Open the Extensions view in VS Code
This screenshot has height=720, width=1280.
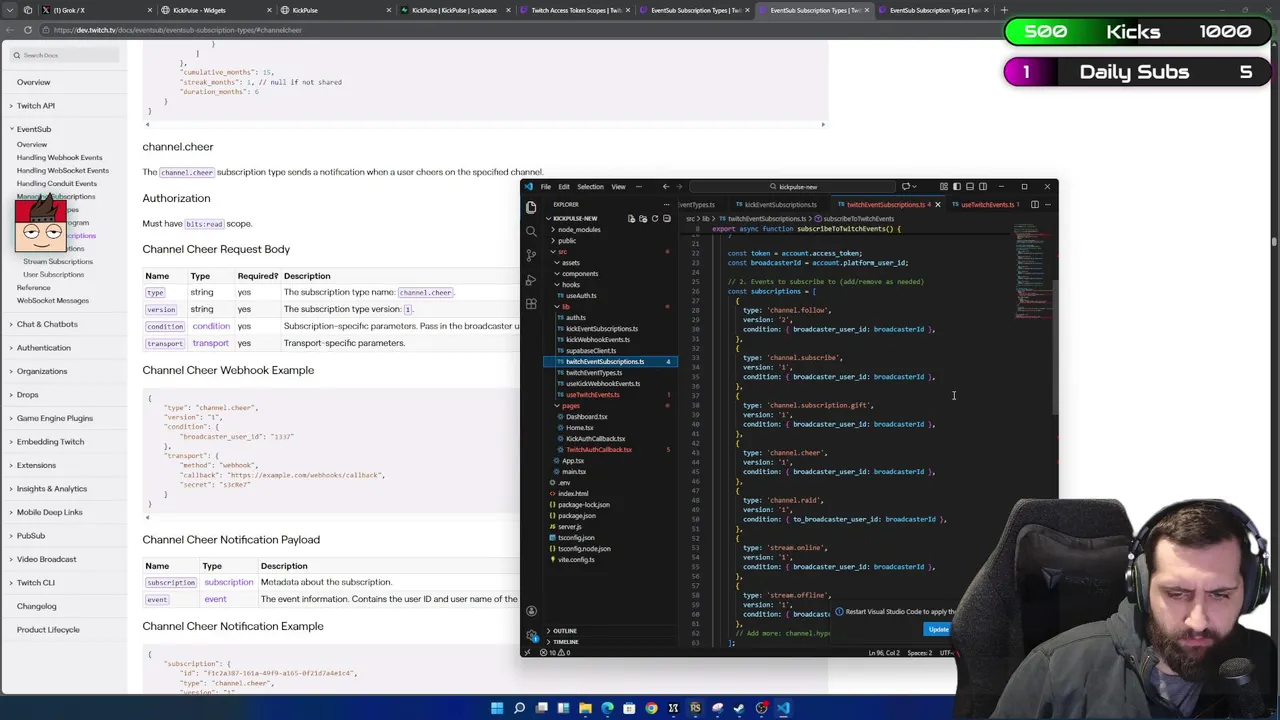(531, 303)
